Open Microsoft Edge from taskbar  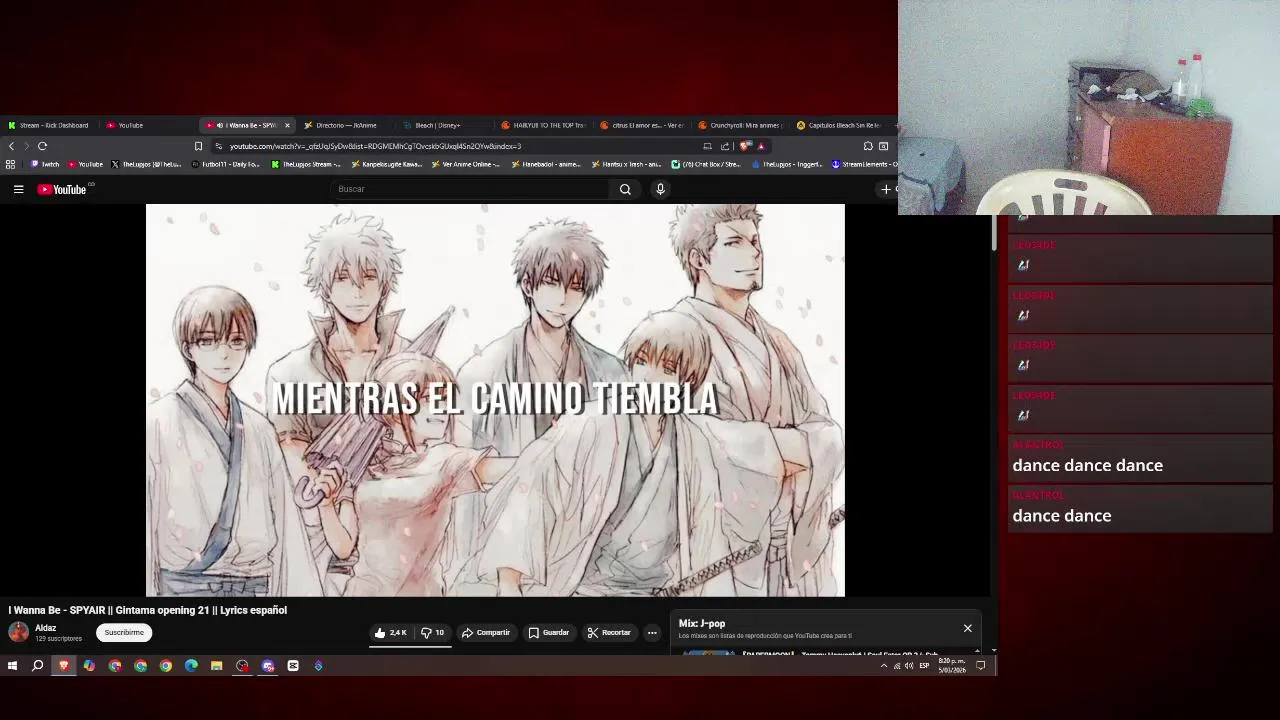[191, 665]
